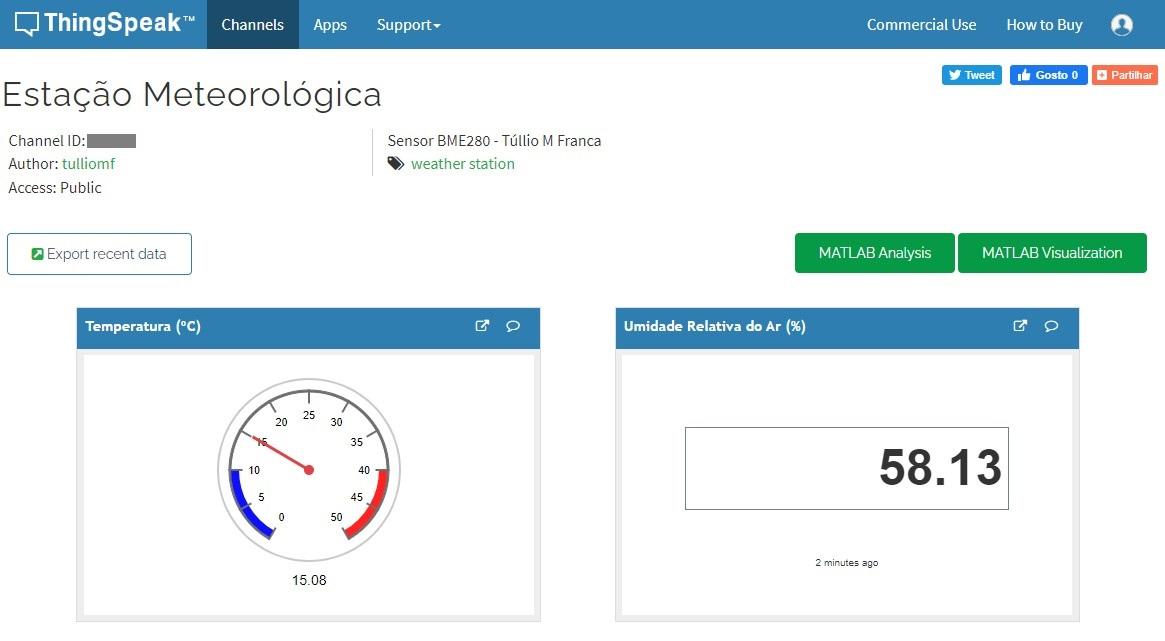The image size is (1165, 641).
Task: Click the Partilhar share button
Action: pos(1125,75)
